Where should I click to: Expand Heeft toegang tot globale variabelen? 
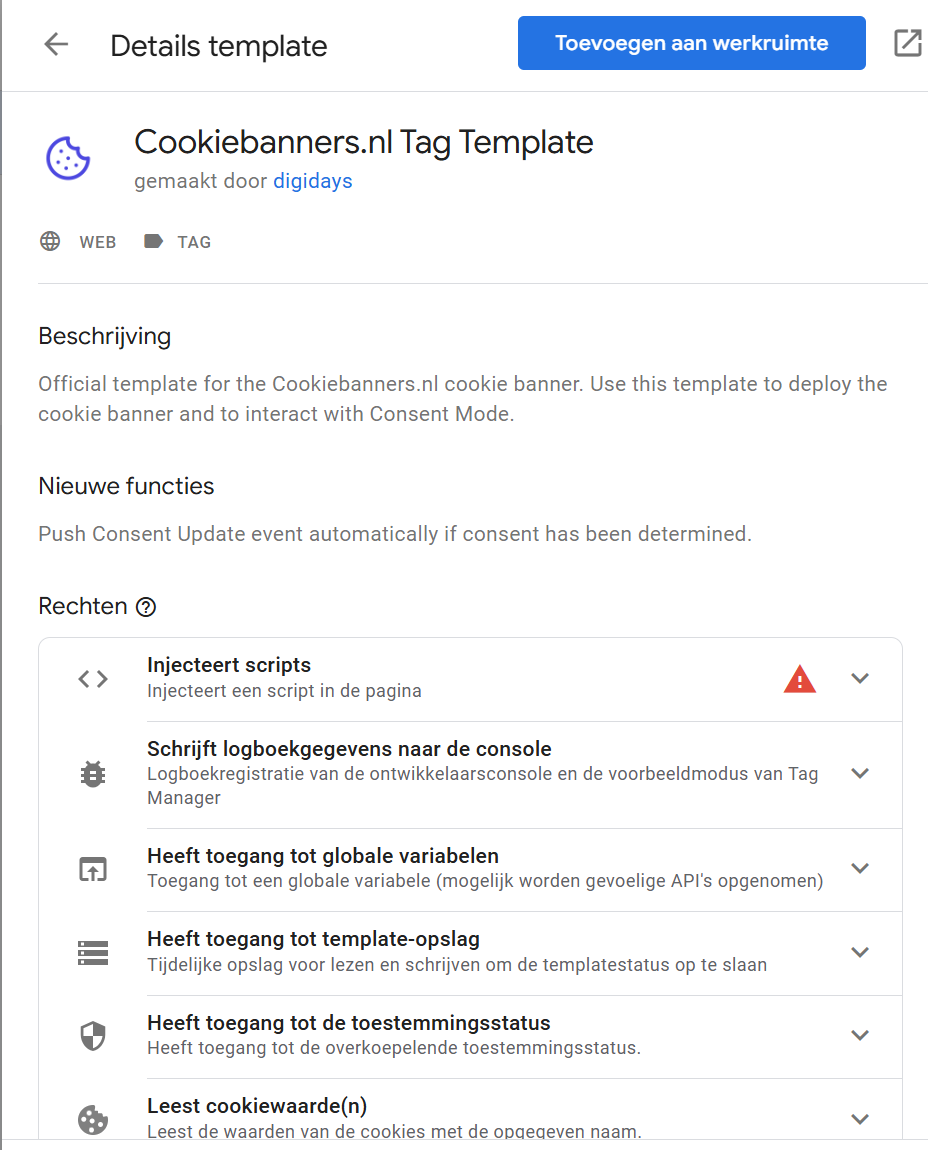(x=860, y=868)
